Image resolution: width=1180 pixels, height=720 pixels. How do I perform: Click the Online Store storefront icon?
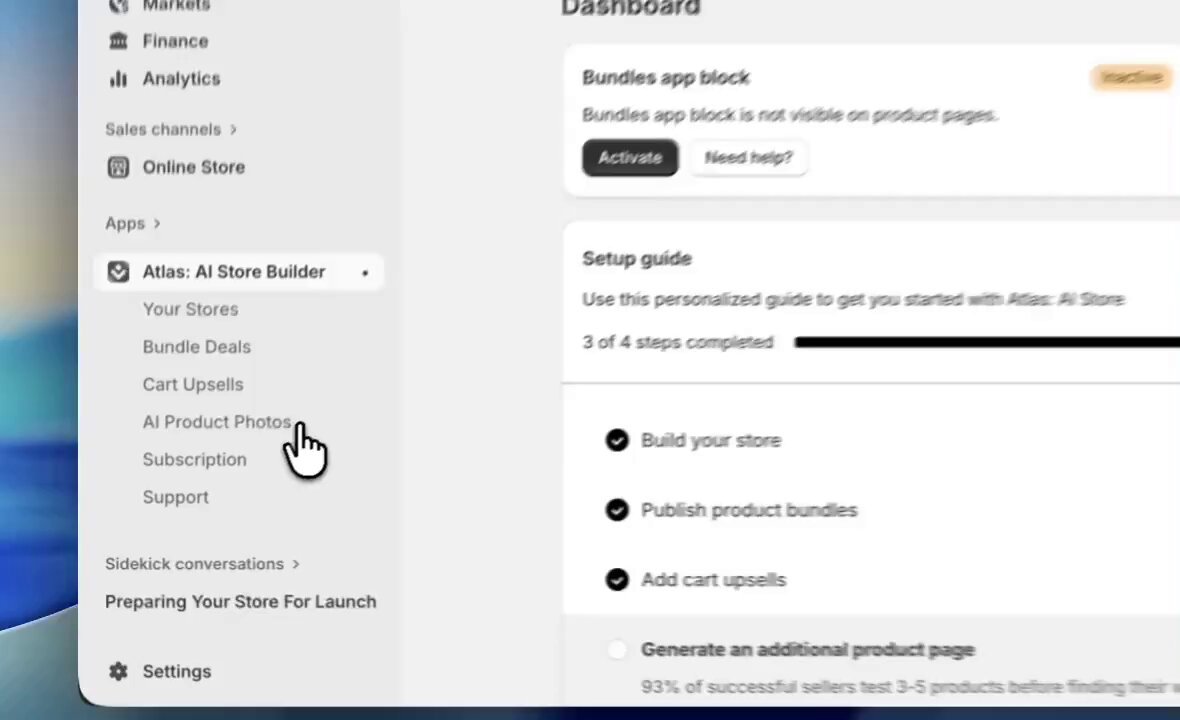[118, 167]
